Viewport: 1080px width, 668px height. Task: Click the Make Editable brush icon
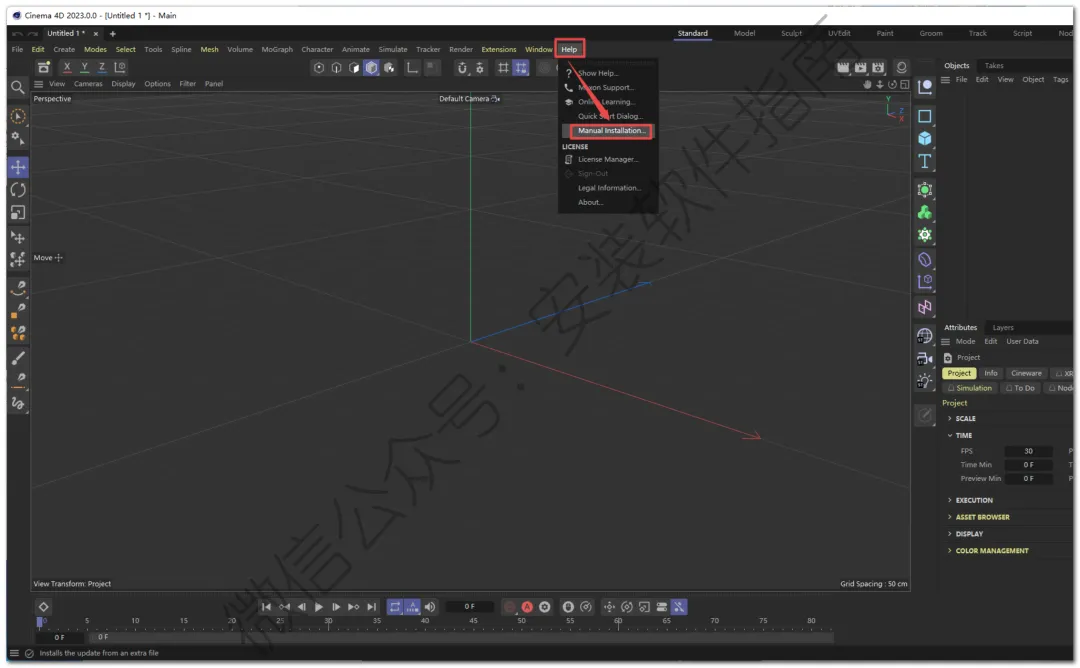click(925, 415)
